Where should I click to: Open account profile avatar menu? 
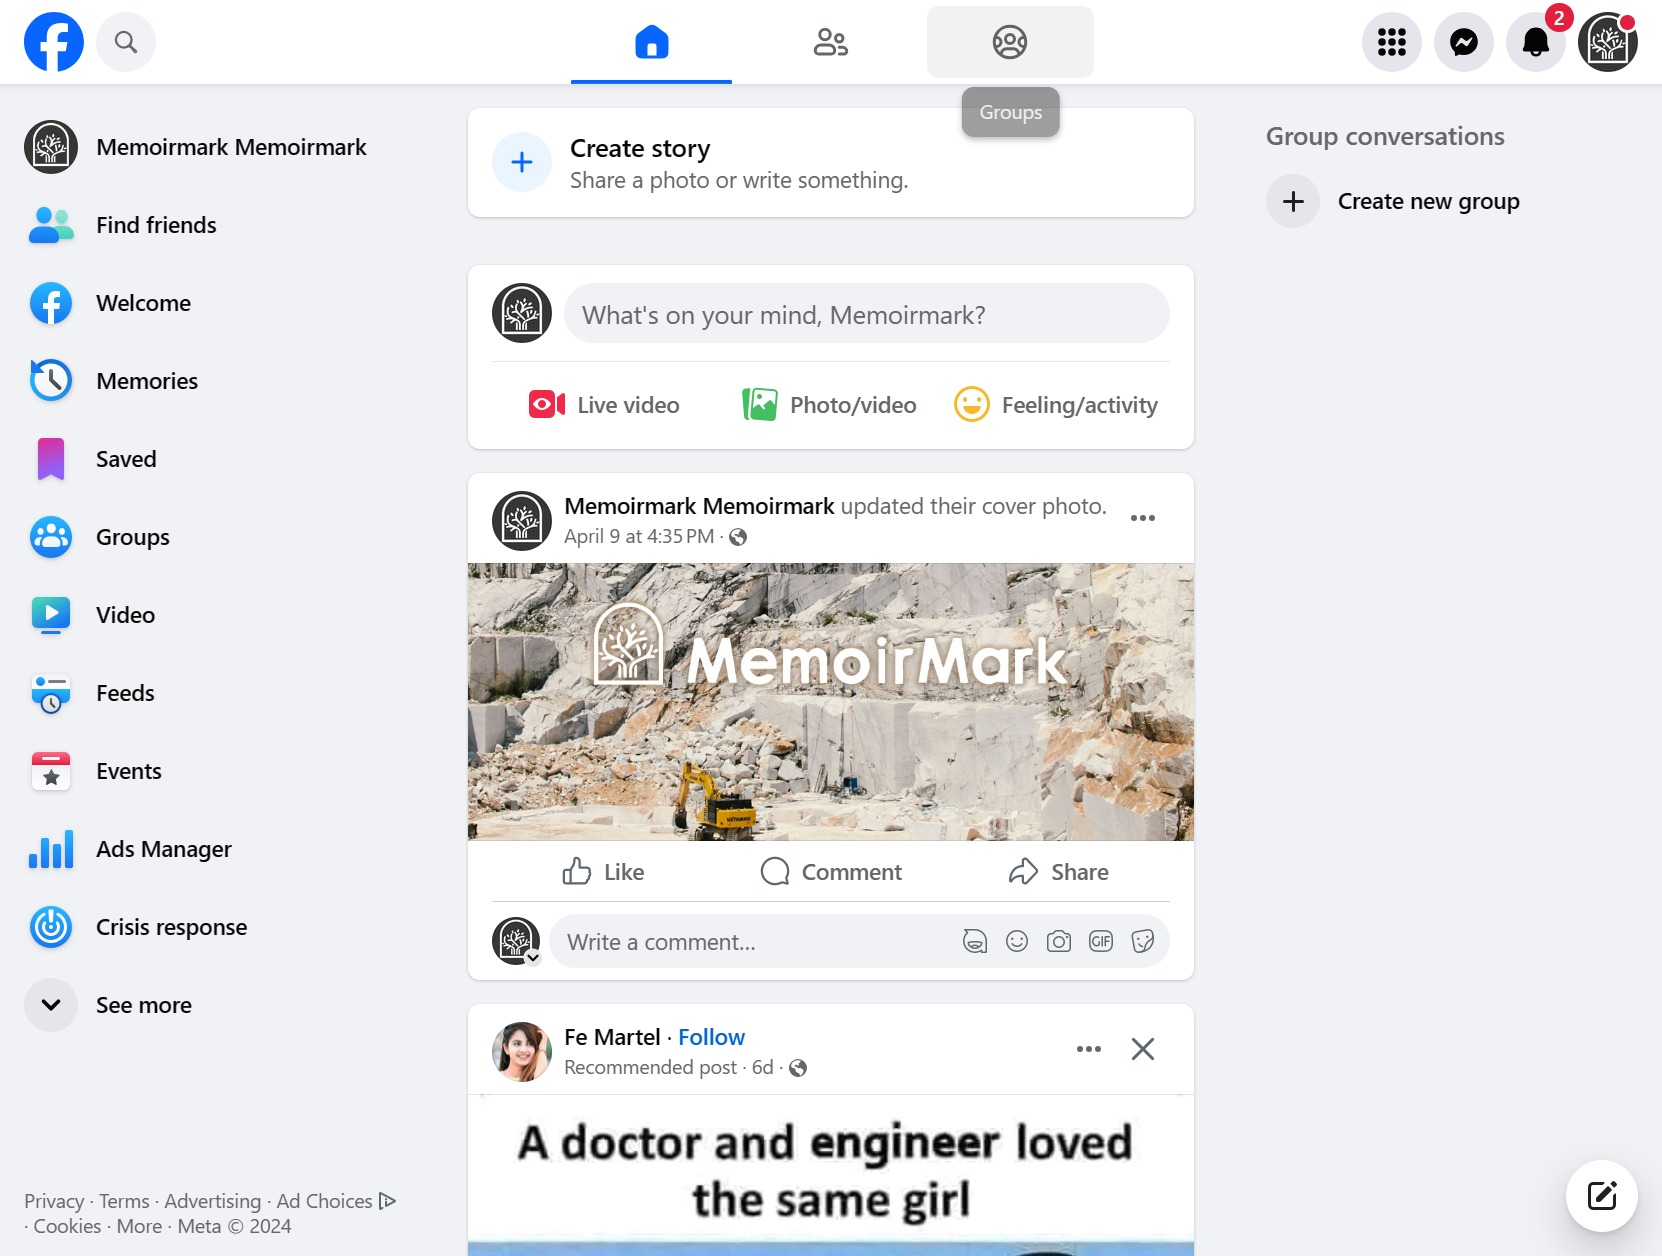point(1608,42)
